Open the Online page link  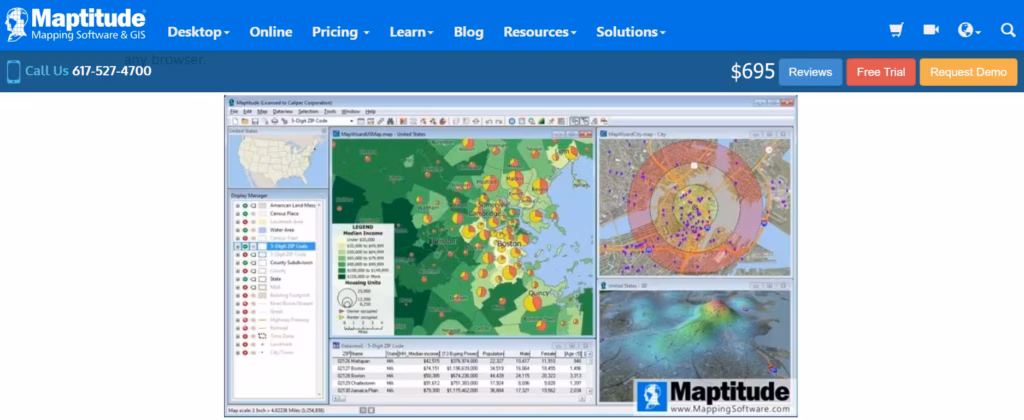pyautogui.click(x=271, y=31)
